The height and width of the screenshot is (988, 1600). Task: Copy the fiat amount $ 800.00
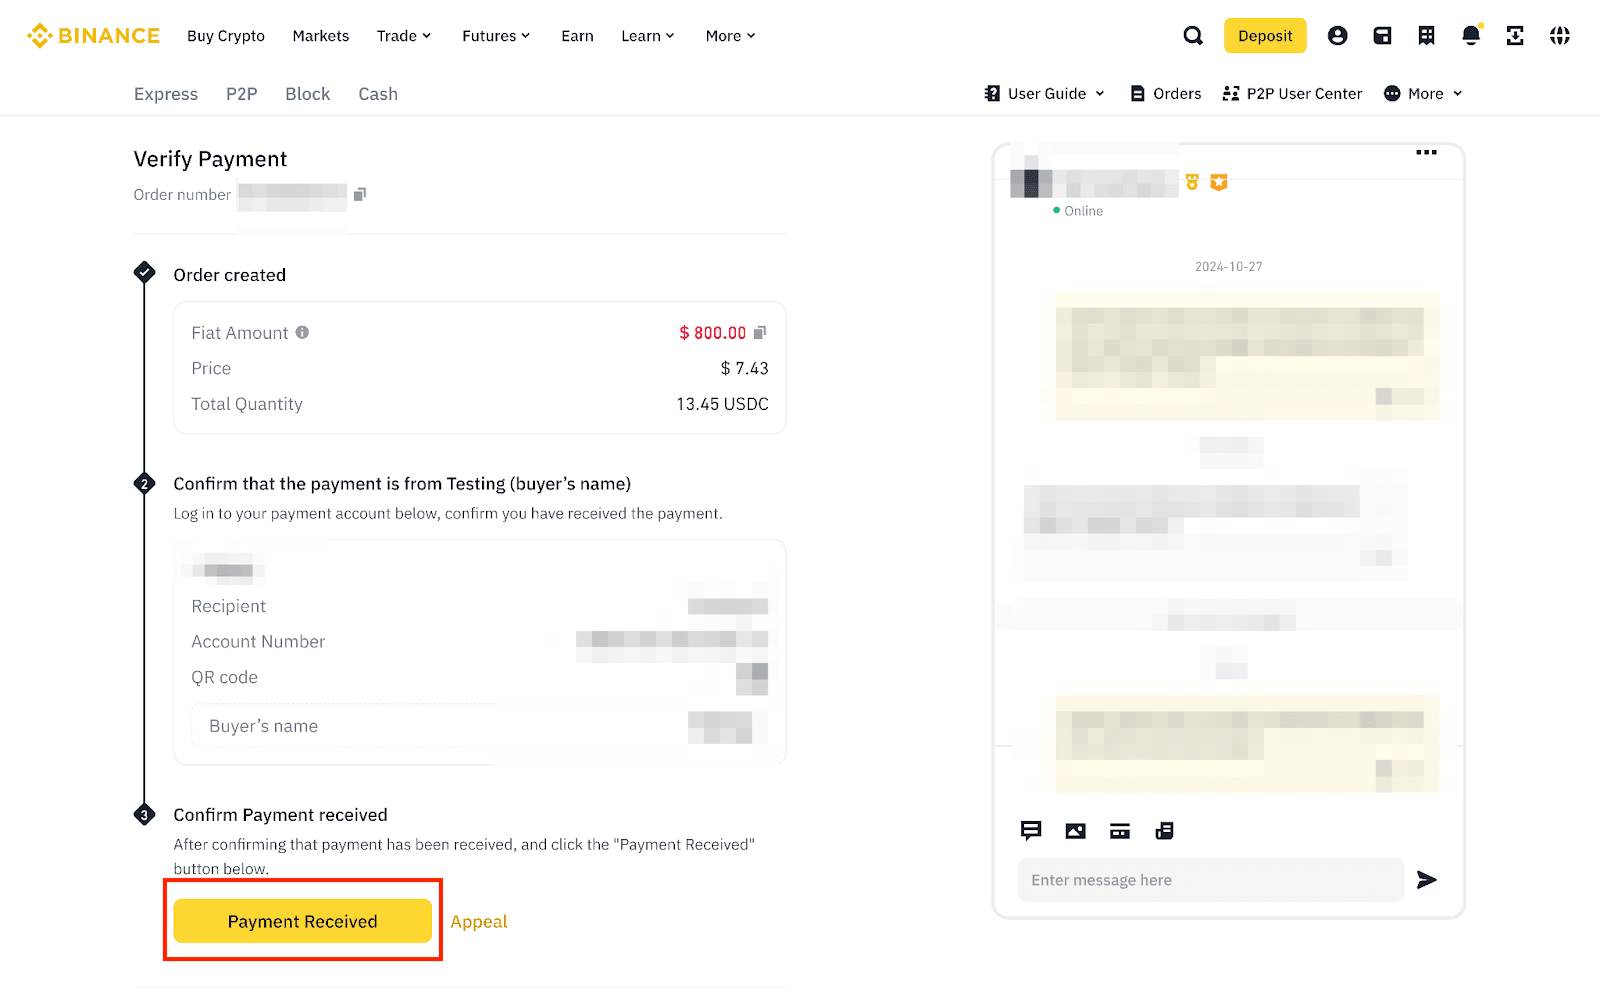[760, 332]
